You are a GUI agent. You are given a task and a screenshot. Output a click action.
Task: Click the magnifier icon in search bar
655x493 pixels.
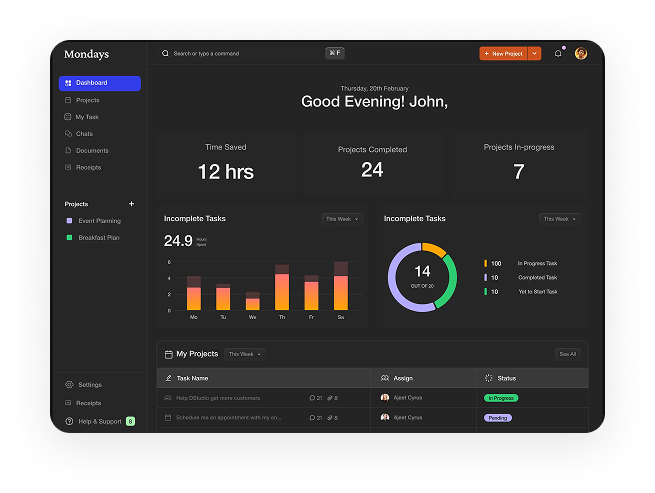[166, 53]
